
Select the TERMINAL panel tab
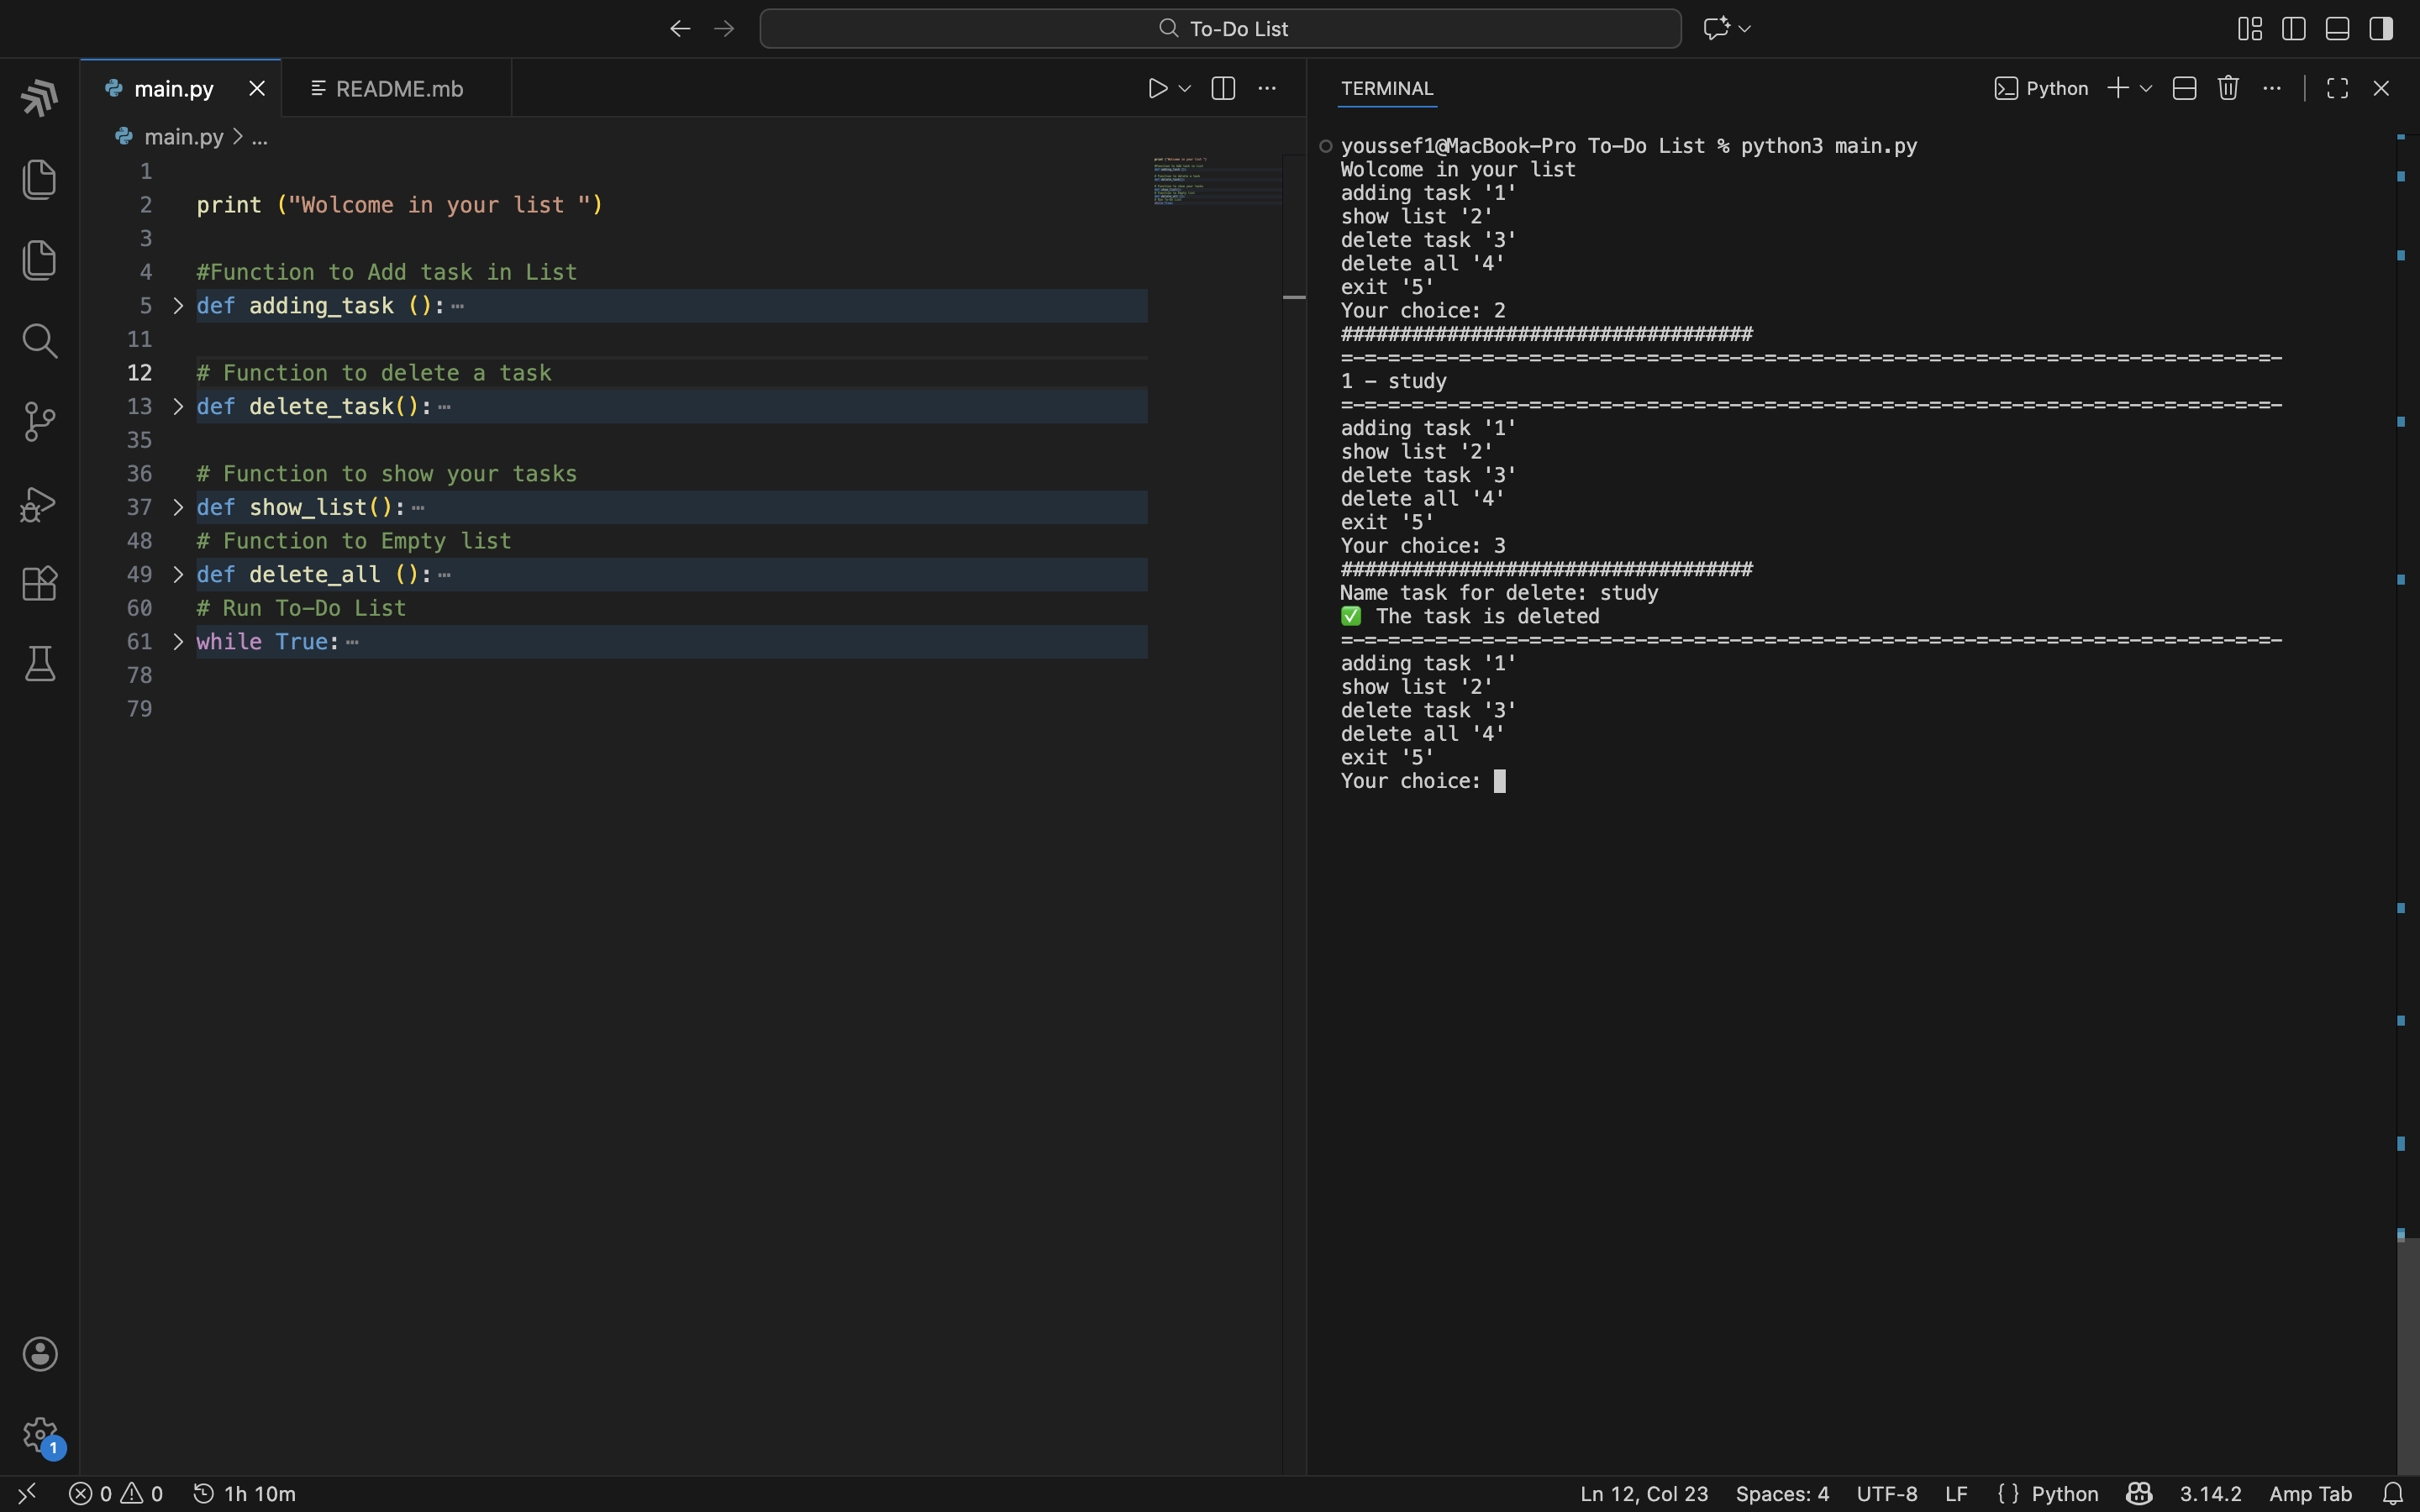[x=1387, y=89]
